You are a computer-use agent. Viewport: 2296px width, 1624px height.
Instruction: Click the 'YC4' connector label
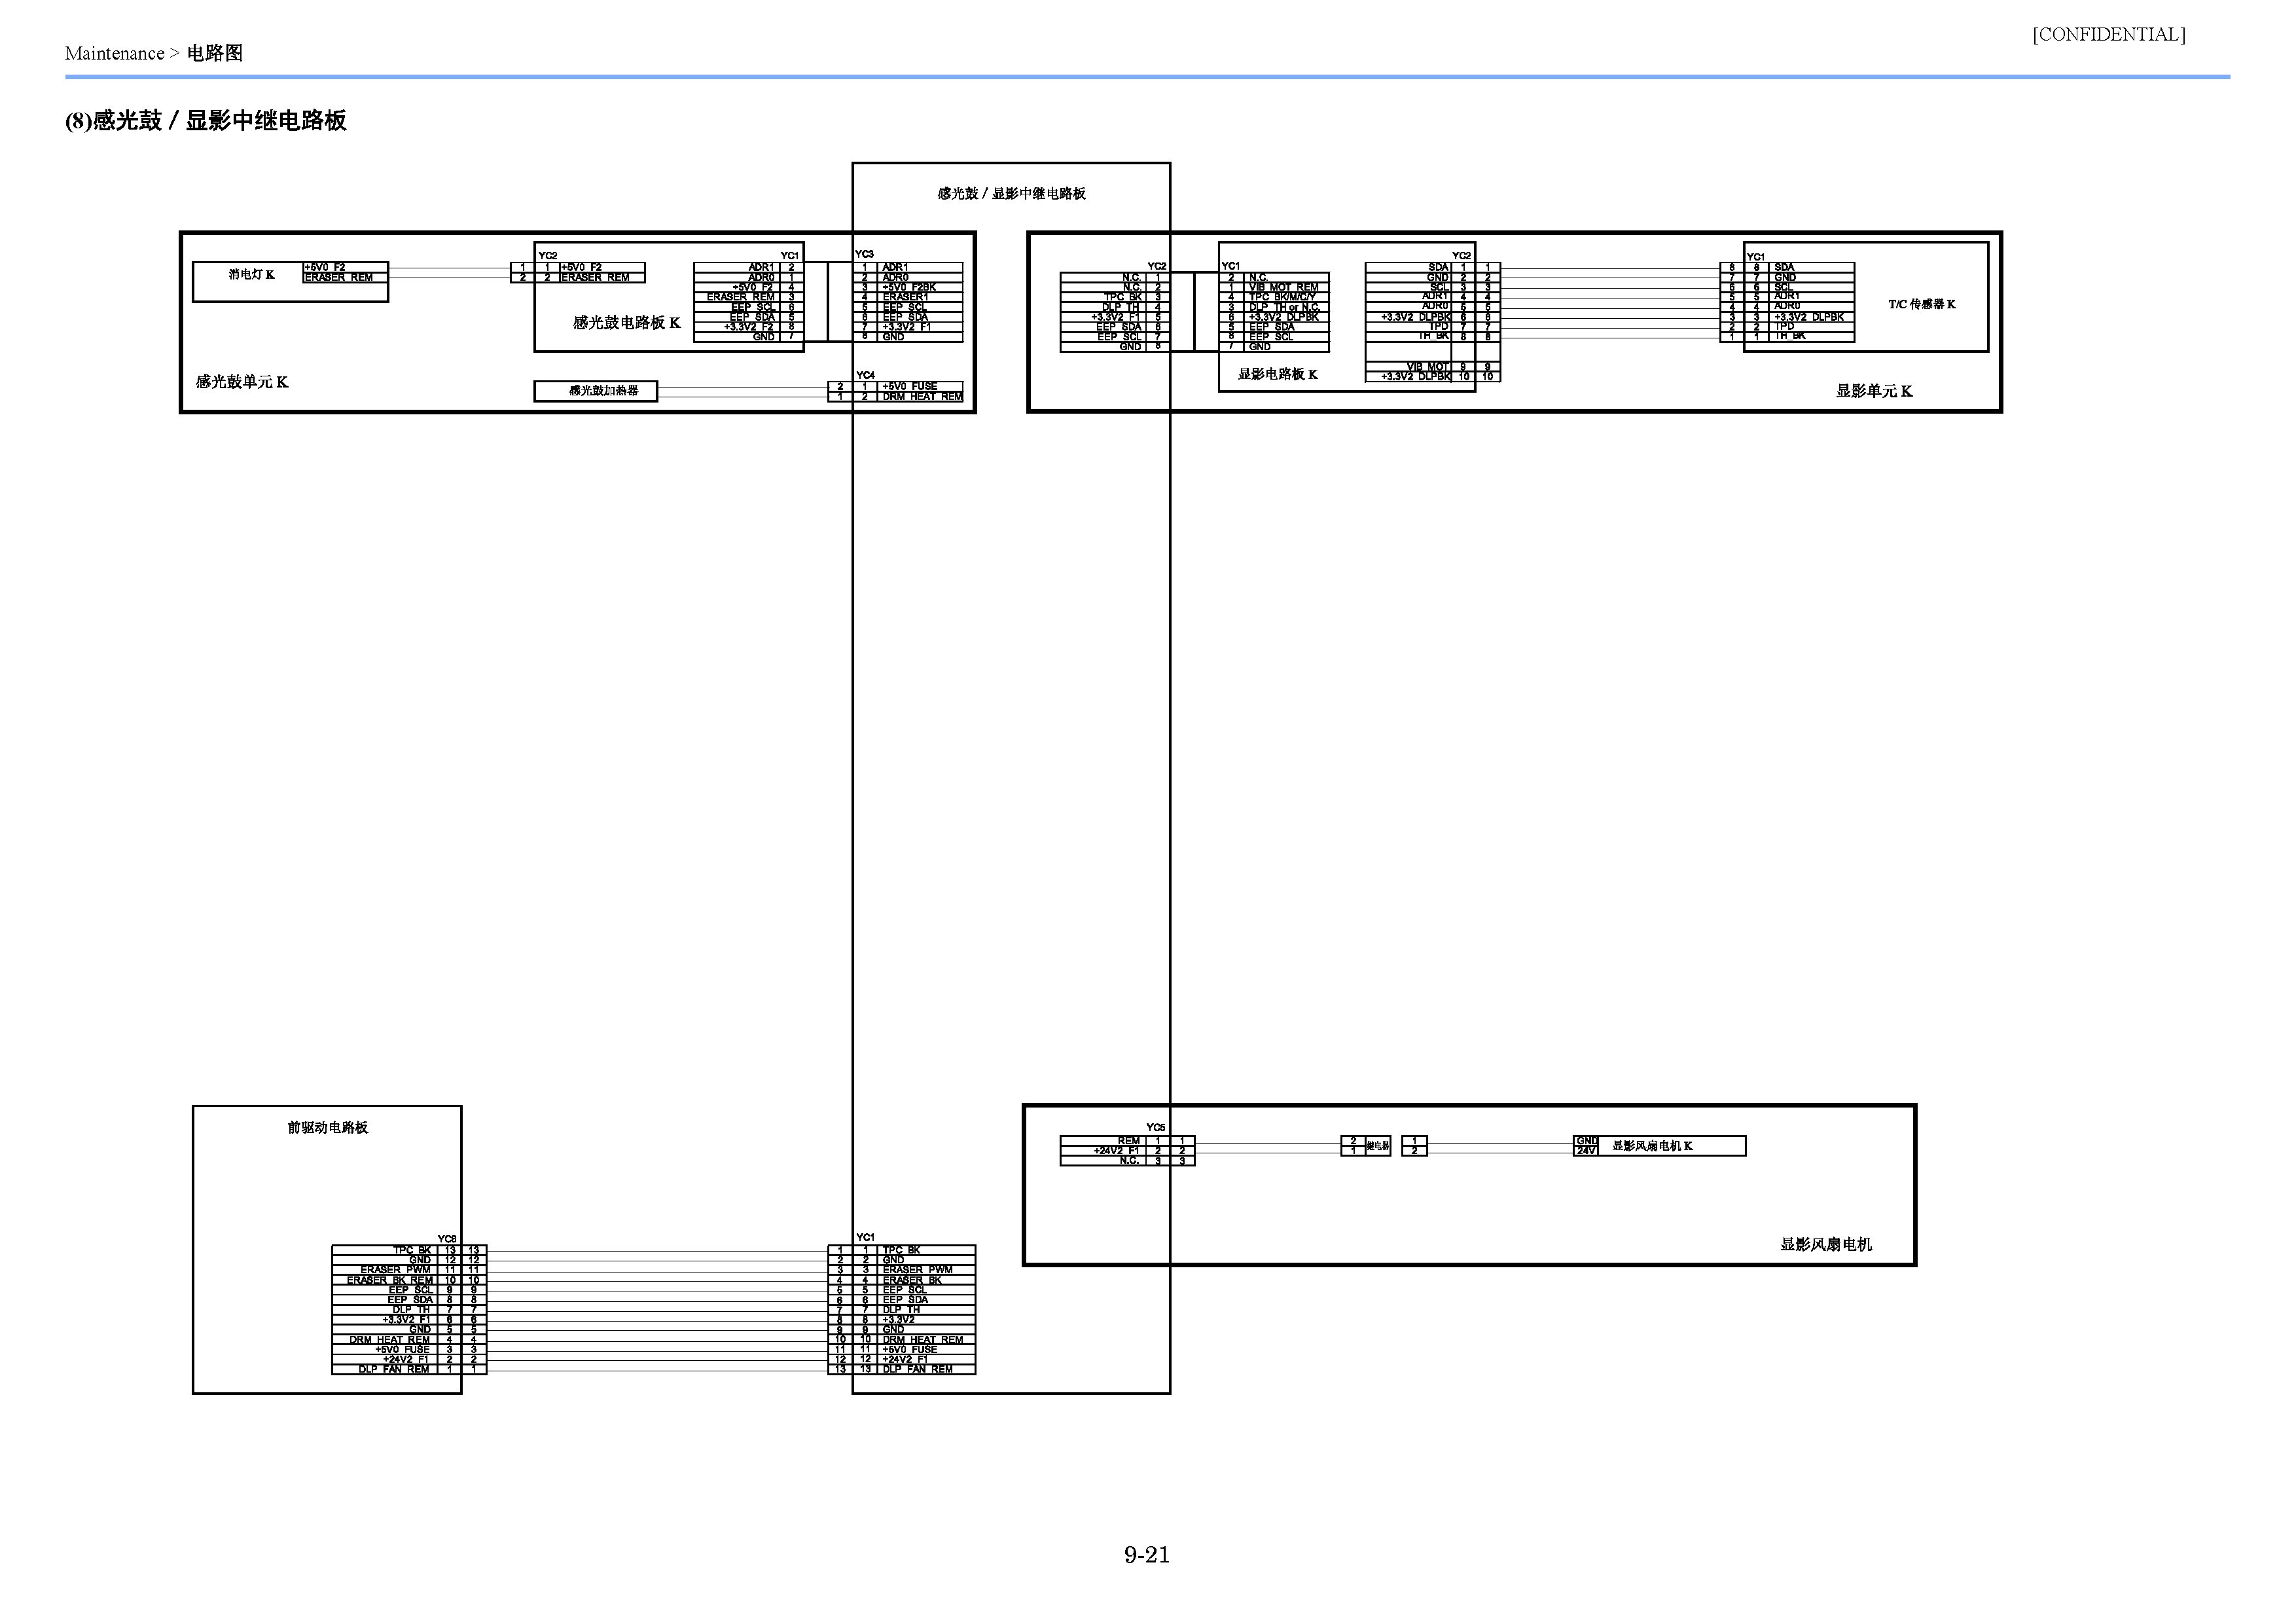[865, 375]
